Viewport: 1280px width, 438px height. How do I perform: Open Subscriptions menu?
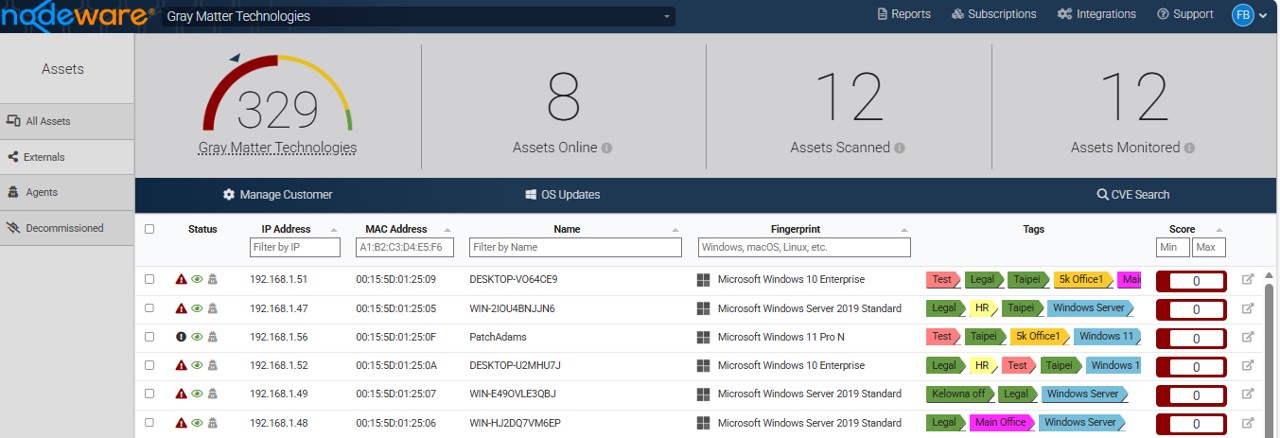[994, 14]
